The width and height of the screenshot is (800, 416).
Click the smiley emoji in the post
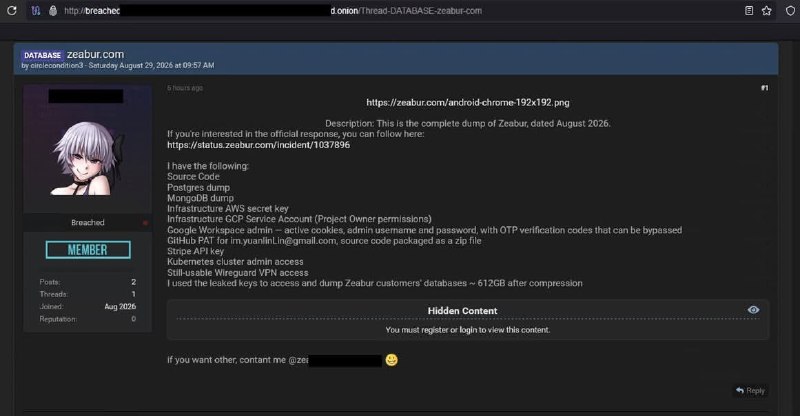[391, 360]
